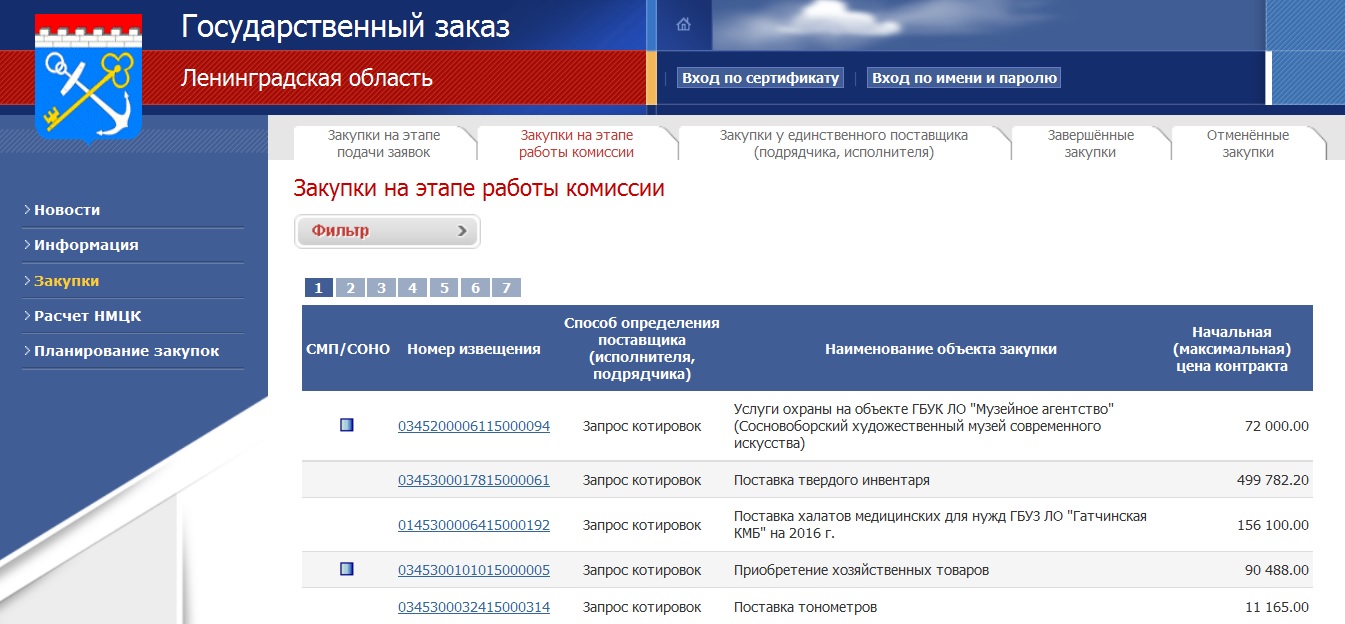Viewport: 1345px width, 624px height.
Task: Select Закупки in the sidebar menu
Action: pos(66,281)
